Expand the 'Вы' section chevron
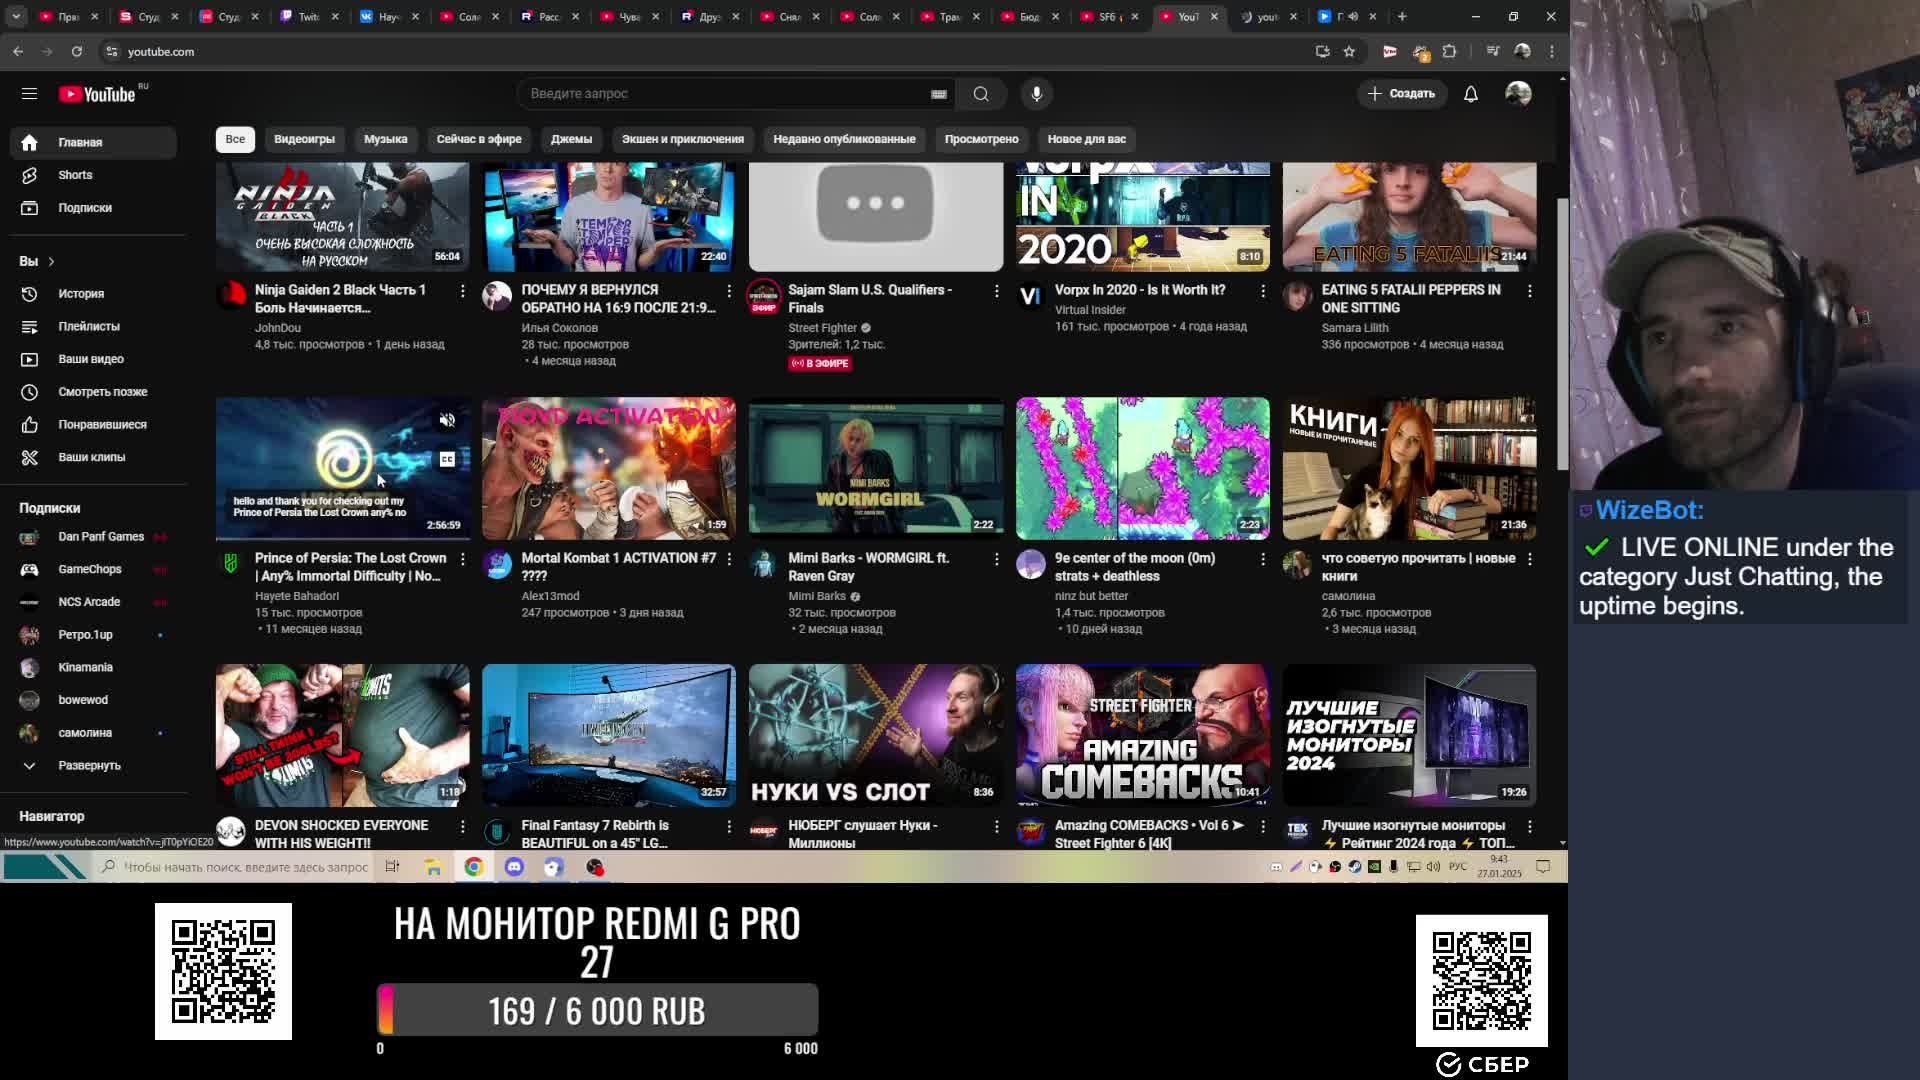This screenshot has width=1920, height=1080. pyautogui.click(x=51, y=262)
